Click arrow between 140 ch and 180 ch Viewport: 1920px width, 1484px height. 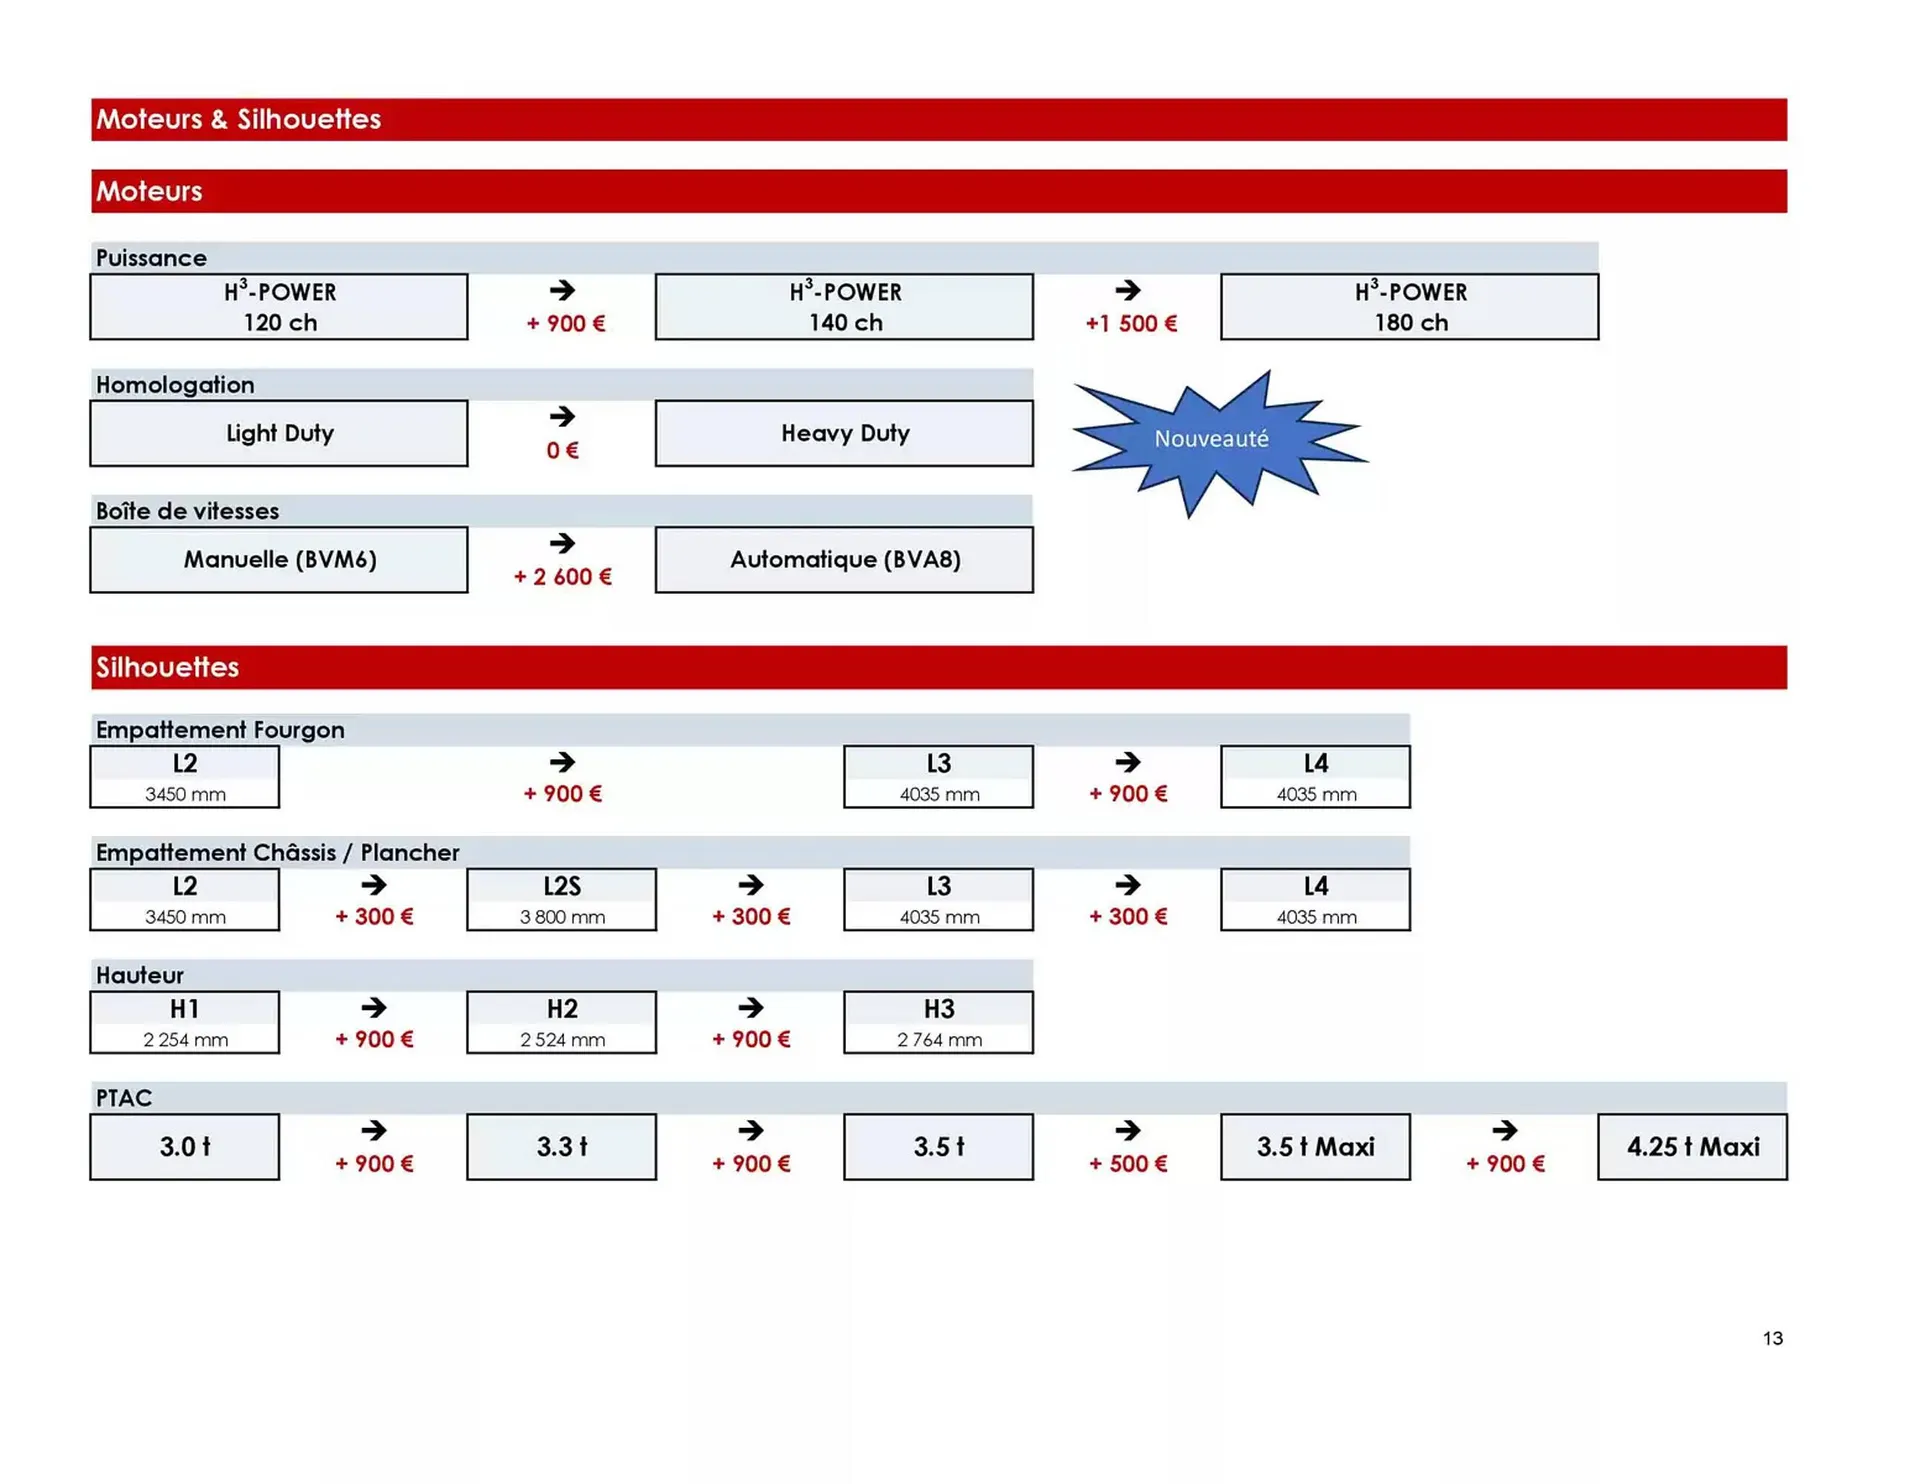1128,290
